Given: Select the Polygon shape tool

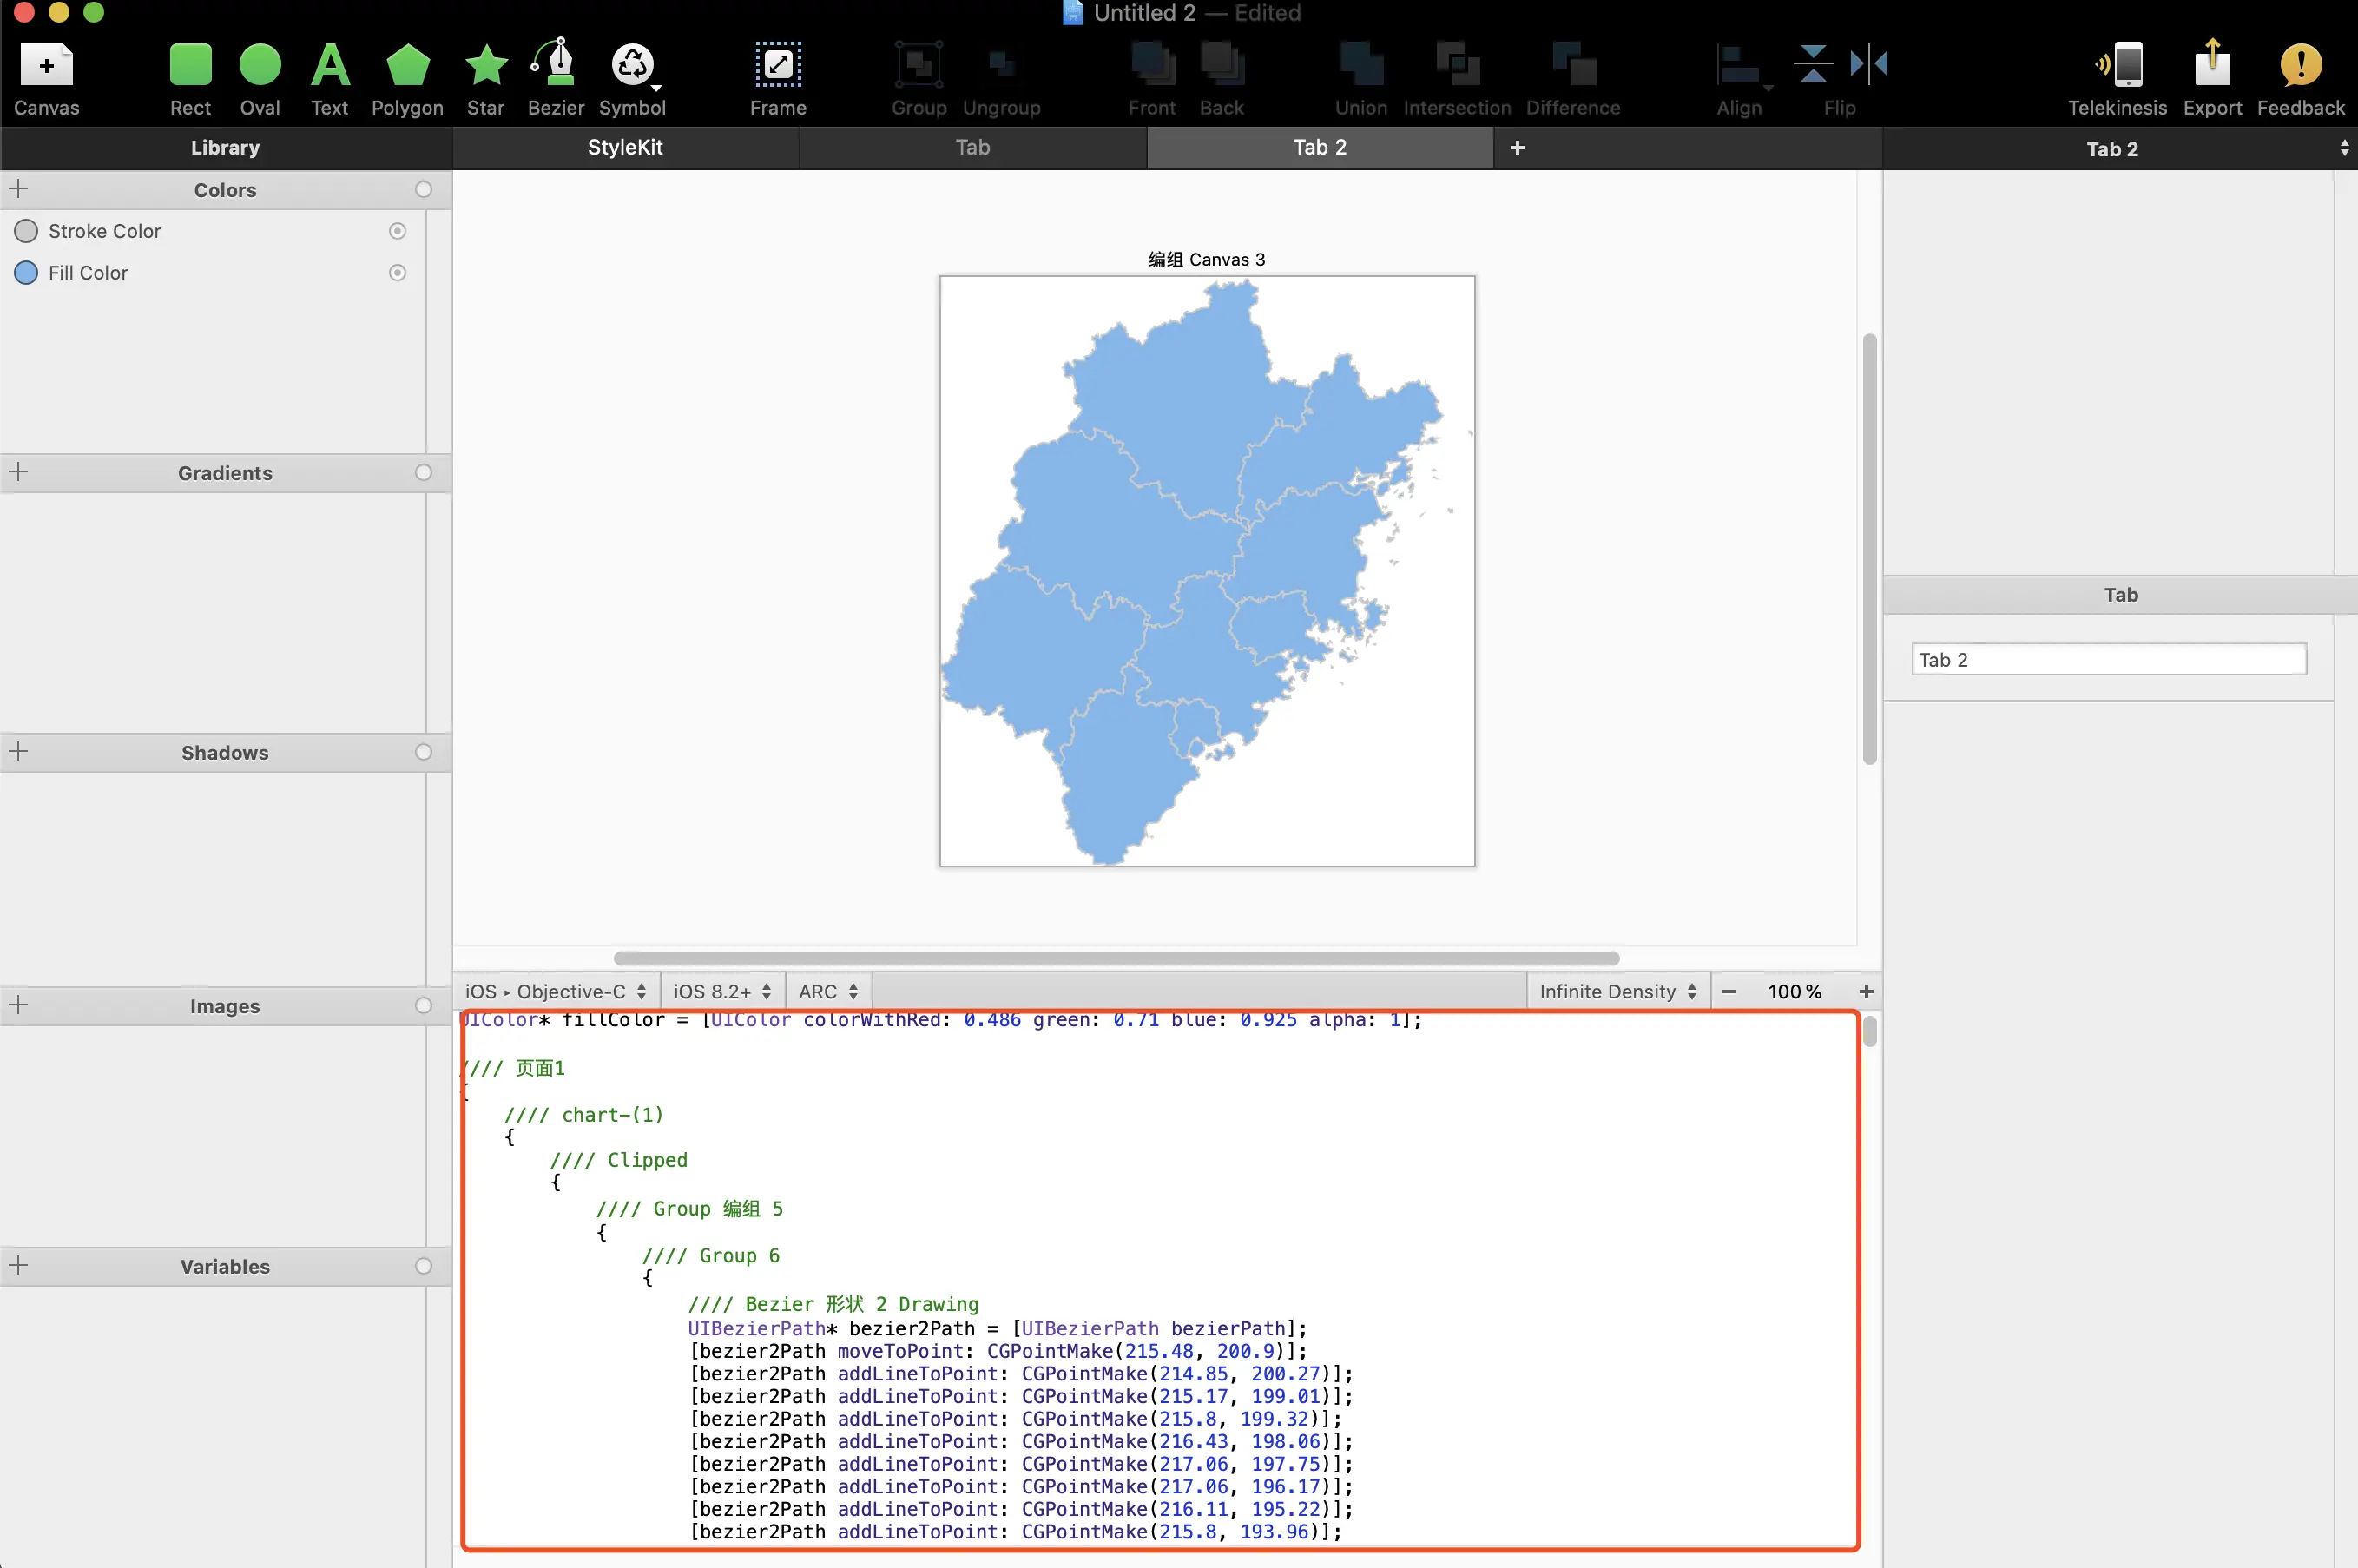Looking at the screenshot, I should click(x=407, y=67).
